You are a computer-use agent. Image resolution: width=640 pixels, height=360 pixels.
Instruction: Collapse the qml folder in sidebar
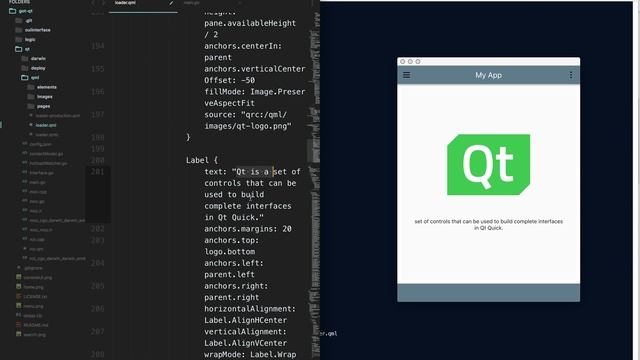(35, 78)
